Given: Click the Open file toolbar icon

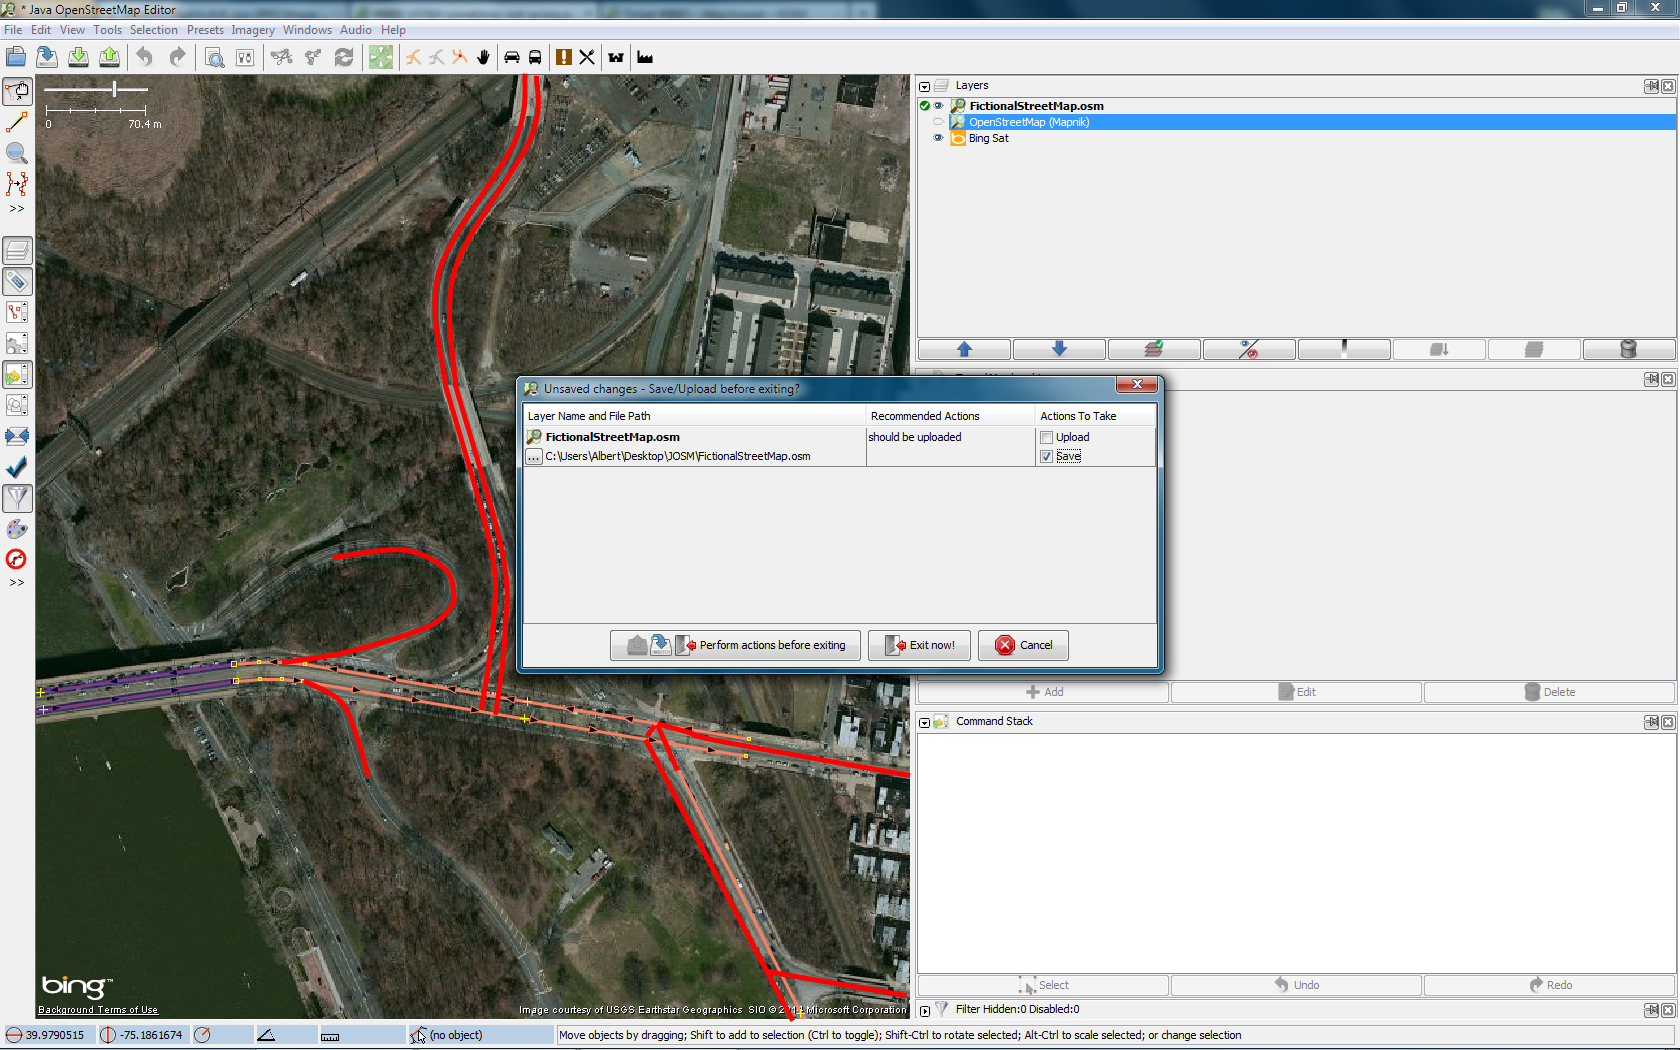Looking at the screenshot, I should click(x=16, y=57).
